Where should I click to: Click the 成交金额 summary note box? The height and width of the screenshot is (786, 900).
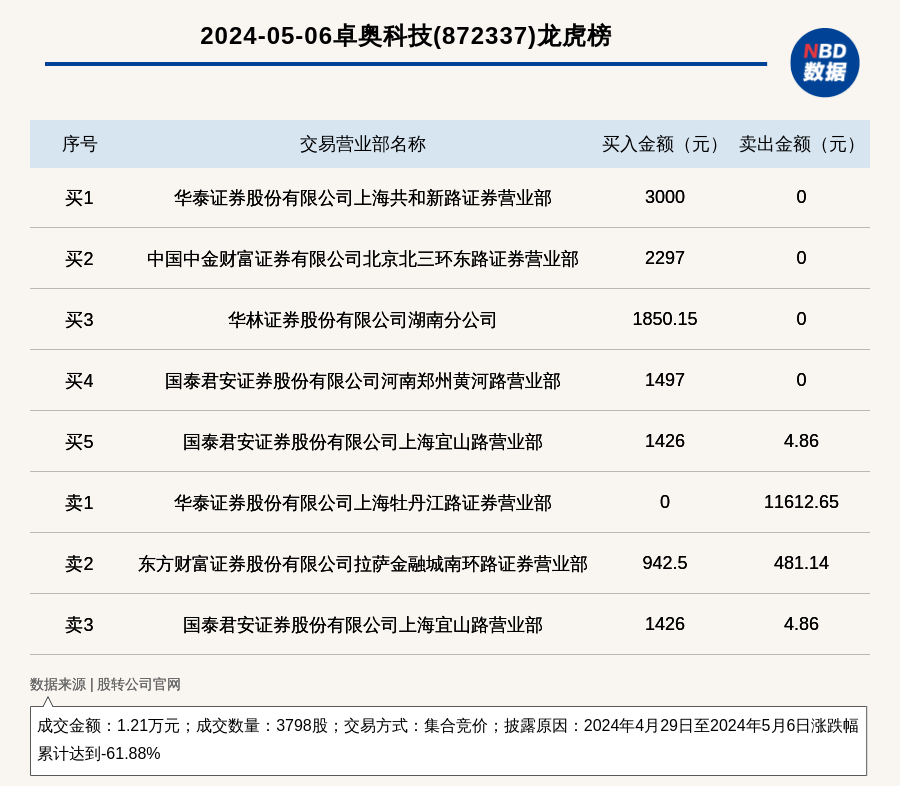tap(448, 741)
